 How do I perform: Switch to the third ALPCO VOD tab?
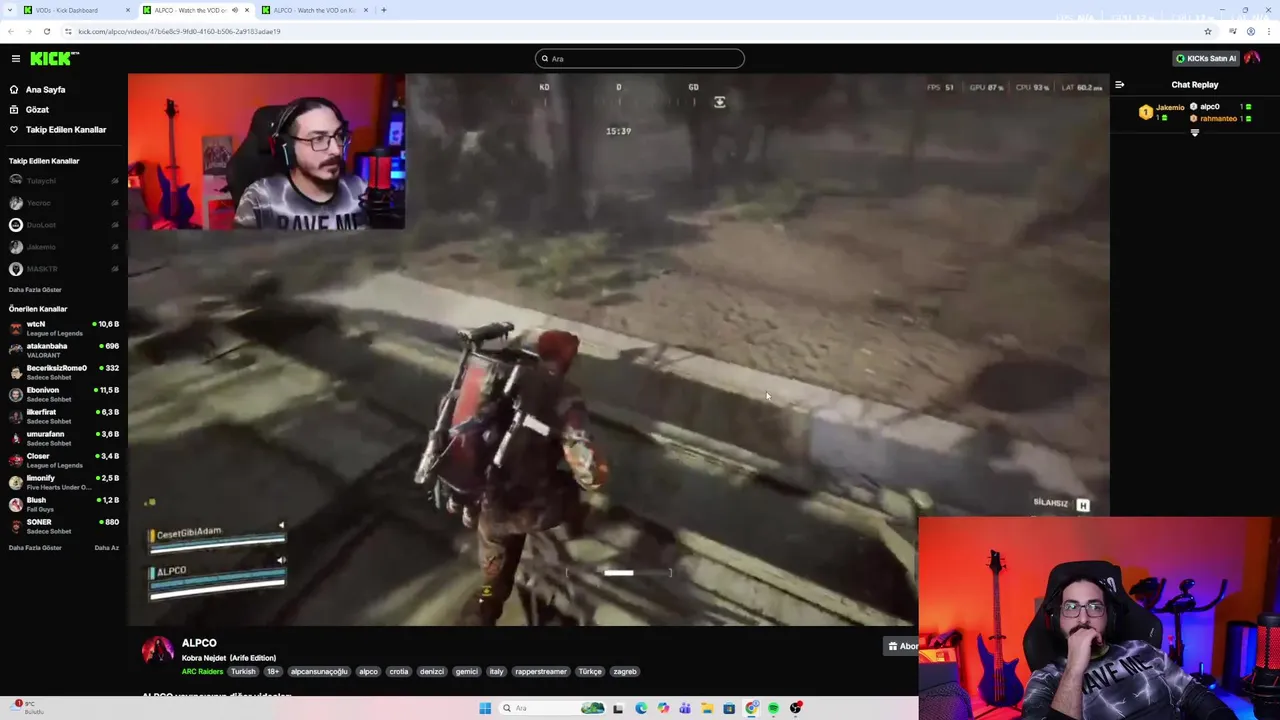pos(315,10)
